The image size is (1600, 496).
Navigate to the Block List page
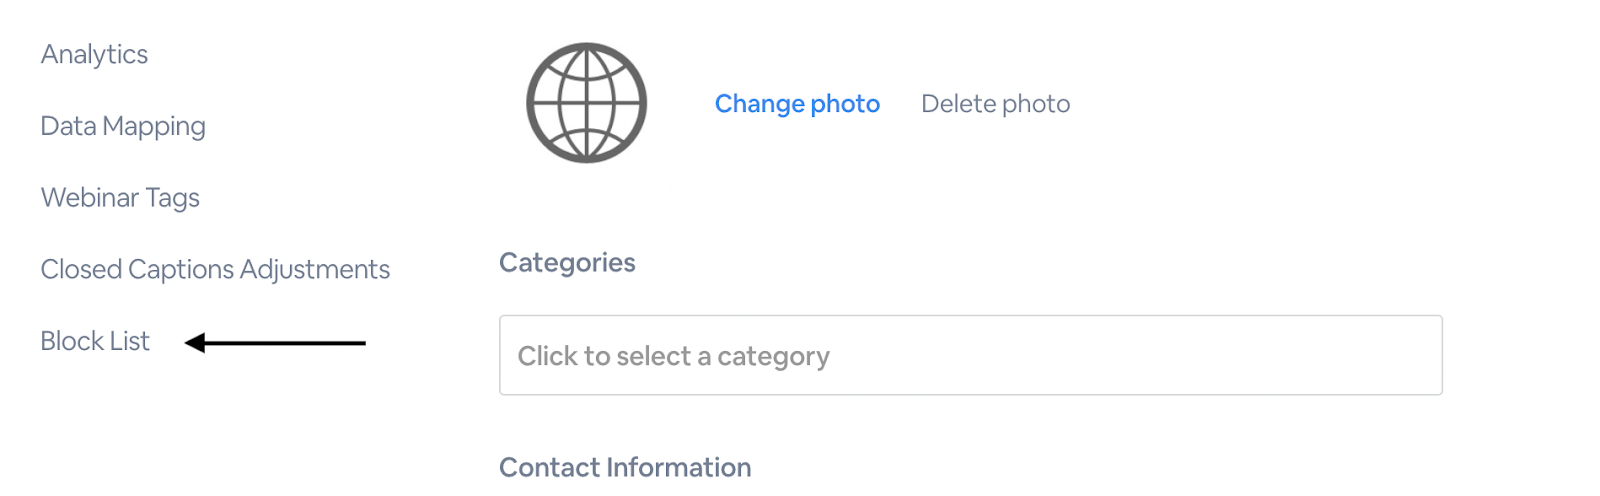point(95,341)
